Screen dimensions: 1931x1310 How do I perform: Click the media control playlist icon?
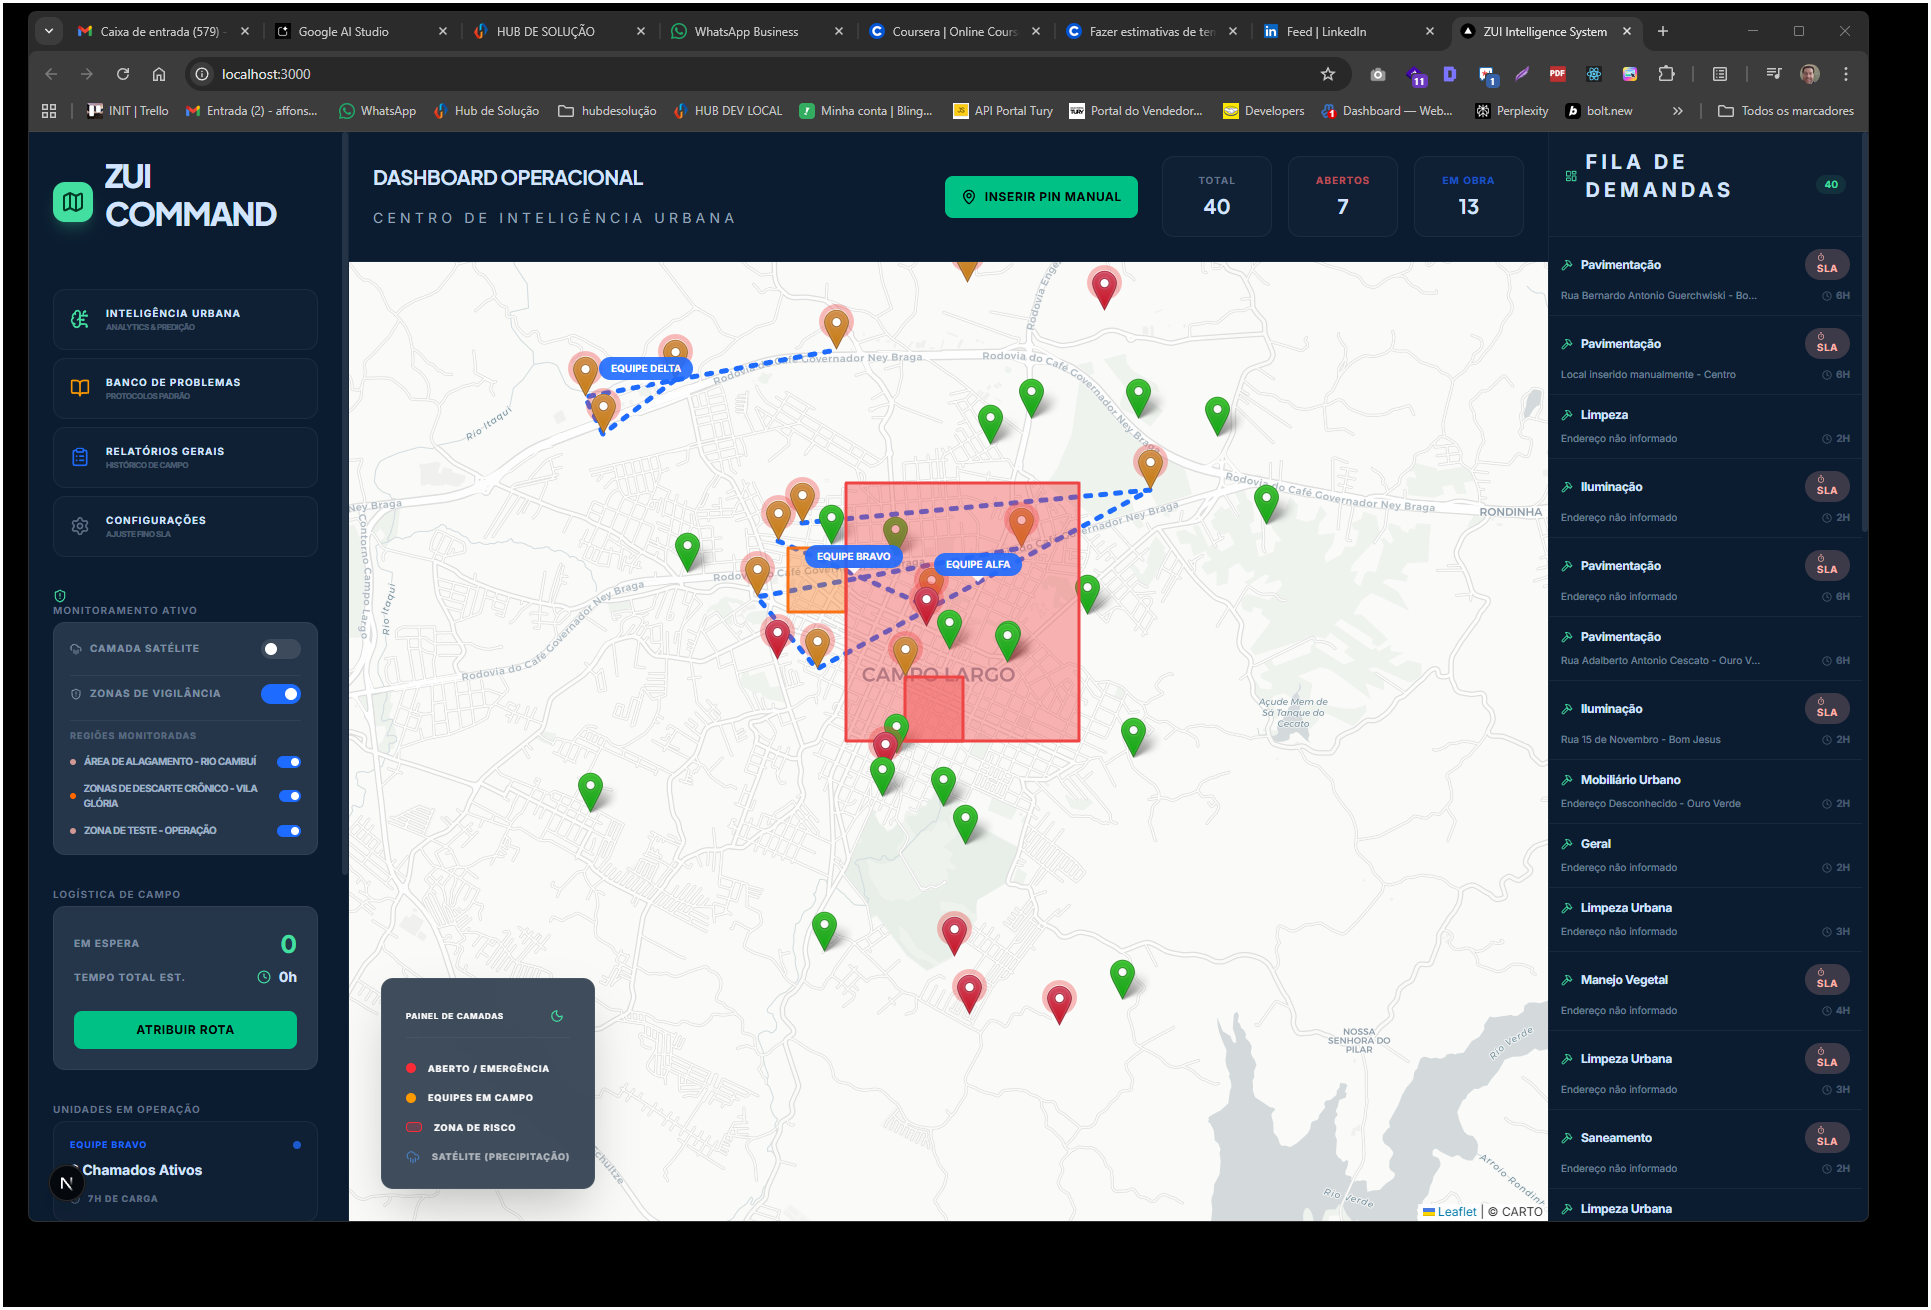[x=1774, y=74]
